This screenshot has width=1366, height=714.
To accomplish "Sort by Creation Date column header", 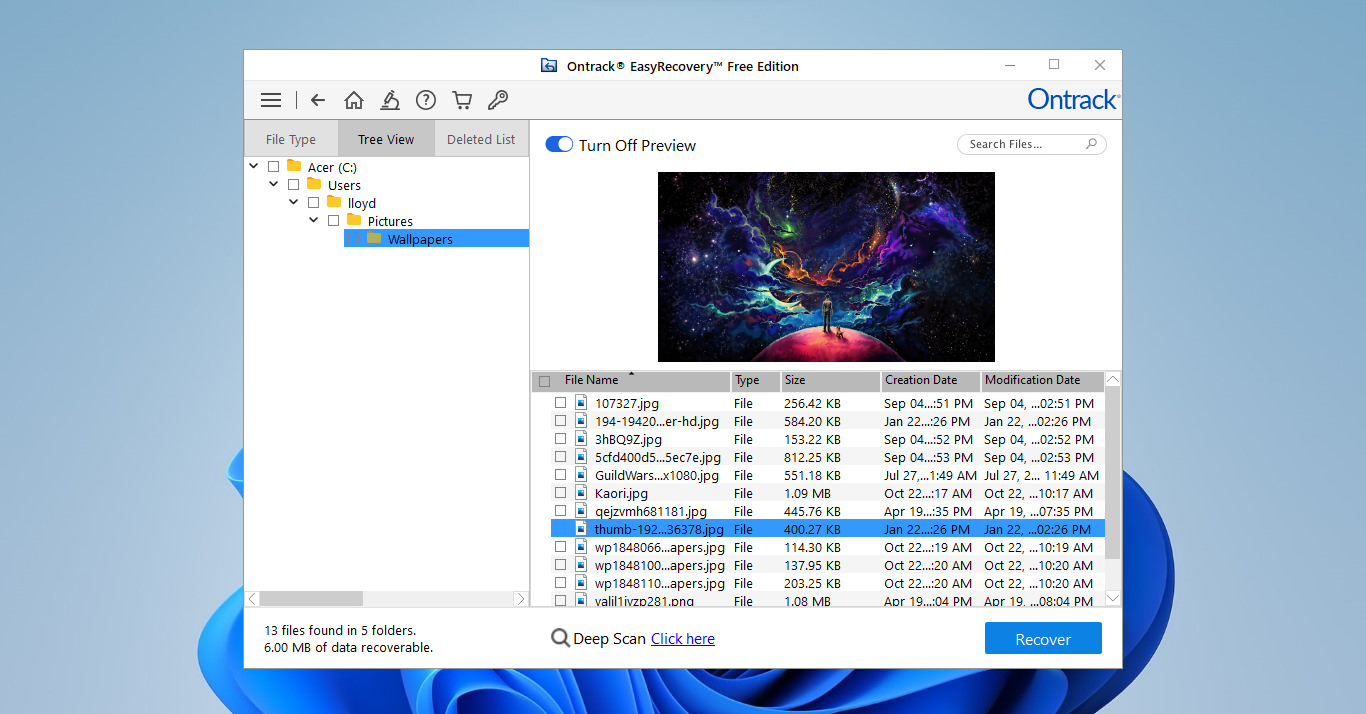I will pyautogui.click(x=931, y=381).
